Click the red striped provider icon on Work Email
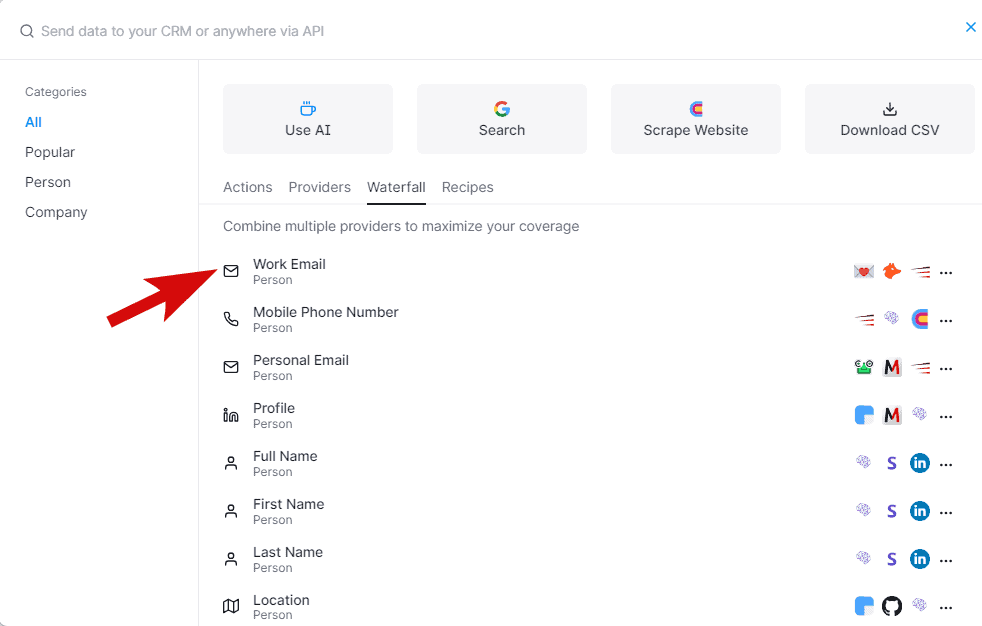This screenshot has height=626, width=982. pos(920,272)
